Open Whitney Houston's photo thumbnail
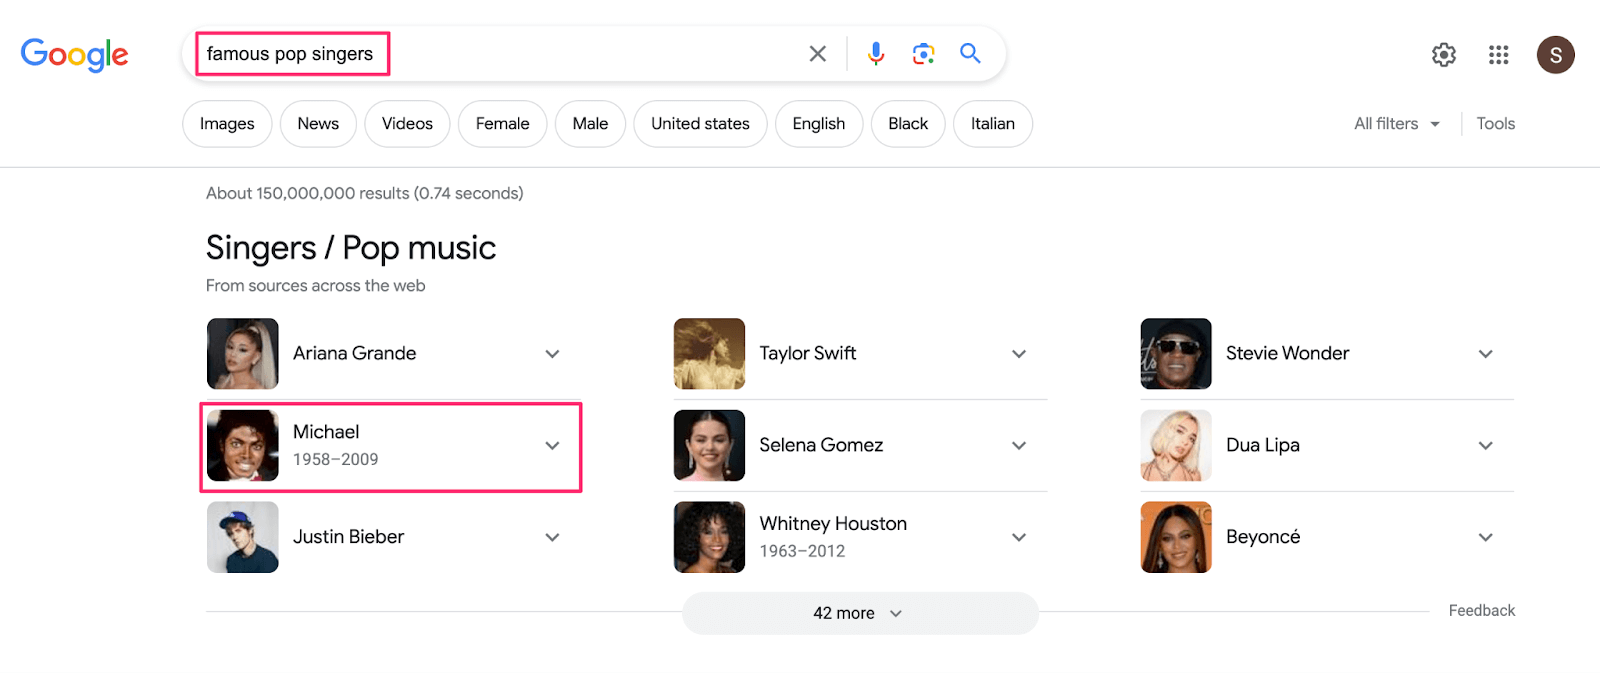The image size is (1600, 673). [x=709, y=537]
